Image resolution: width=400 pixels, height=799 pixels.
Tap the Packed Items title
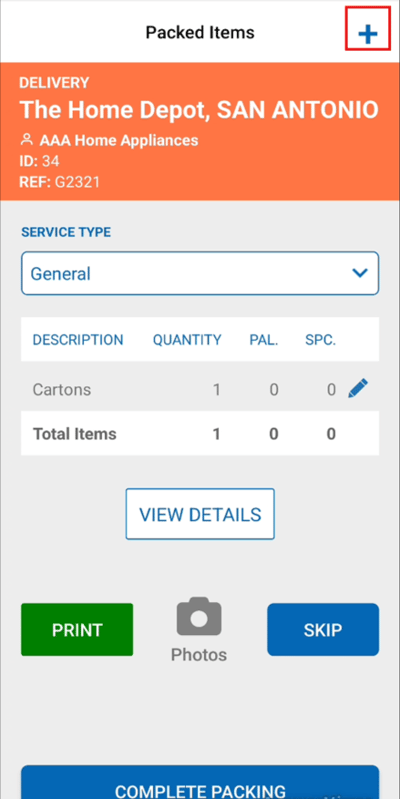[x=200, y=33]
